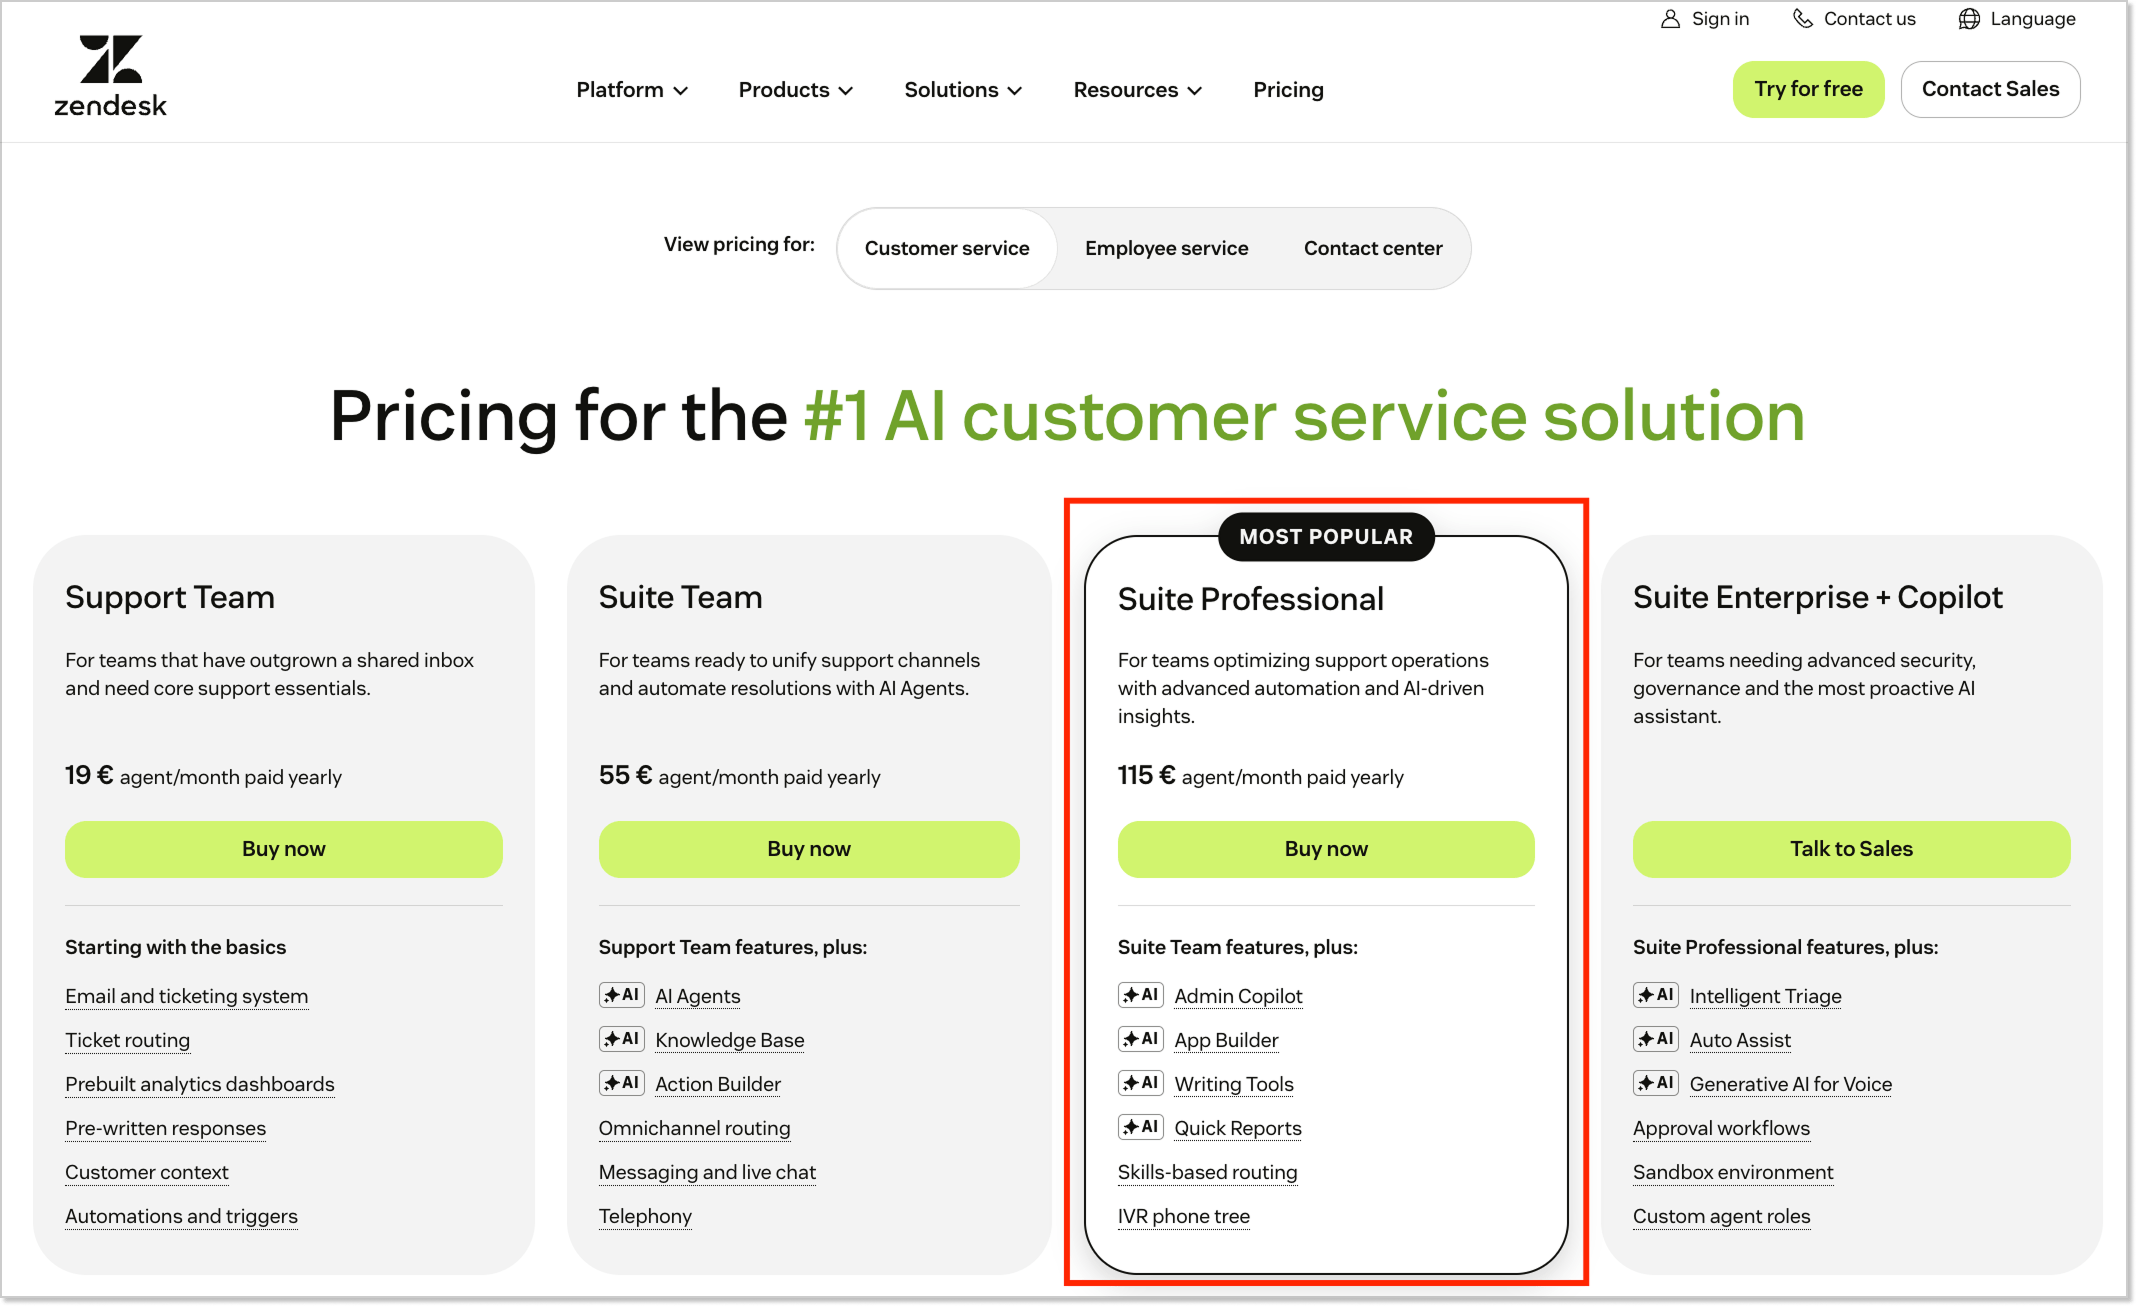Open the Admin Copilot link
This screenshot has height=1306, width=2136.
click(1238, 996)
